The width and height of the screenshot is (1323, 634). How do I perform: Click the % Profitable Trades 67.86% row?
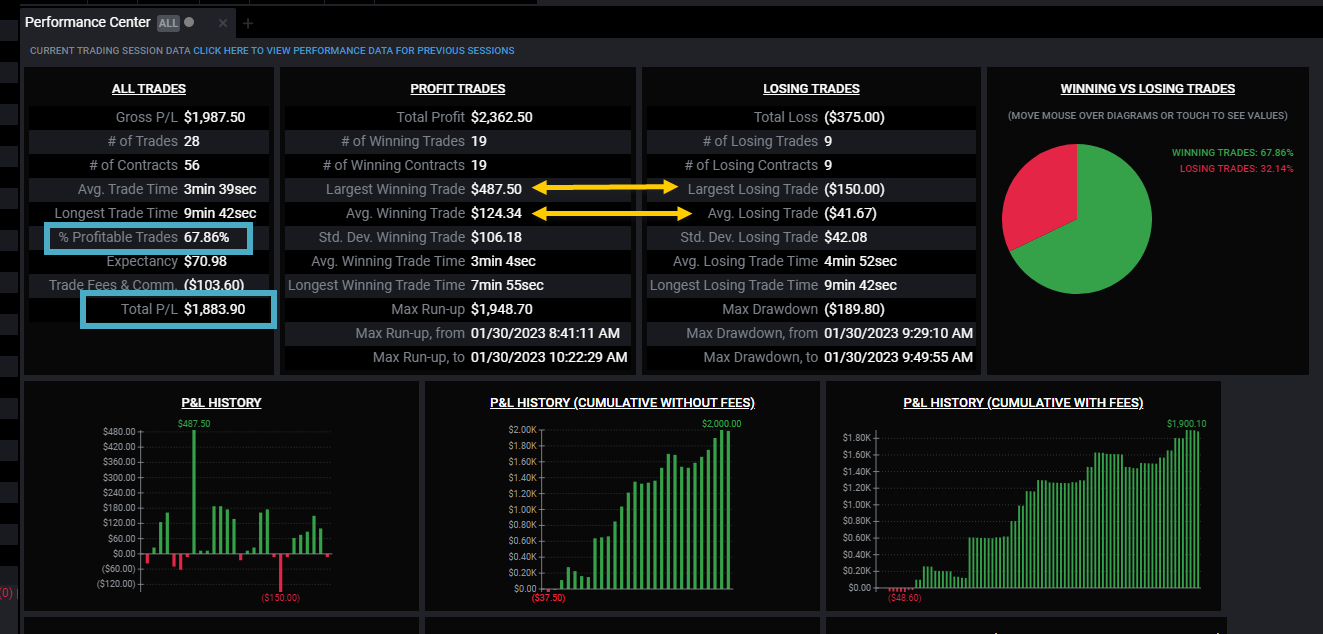pyautogui.click(x=149, y=237)
